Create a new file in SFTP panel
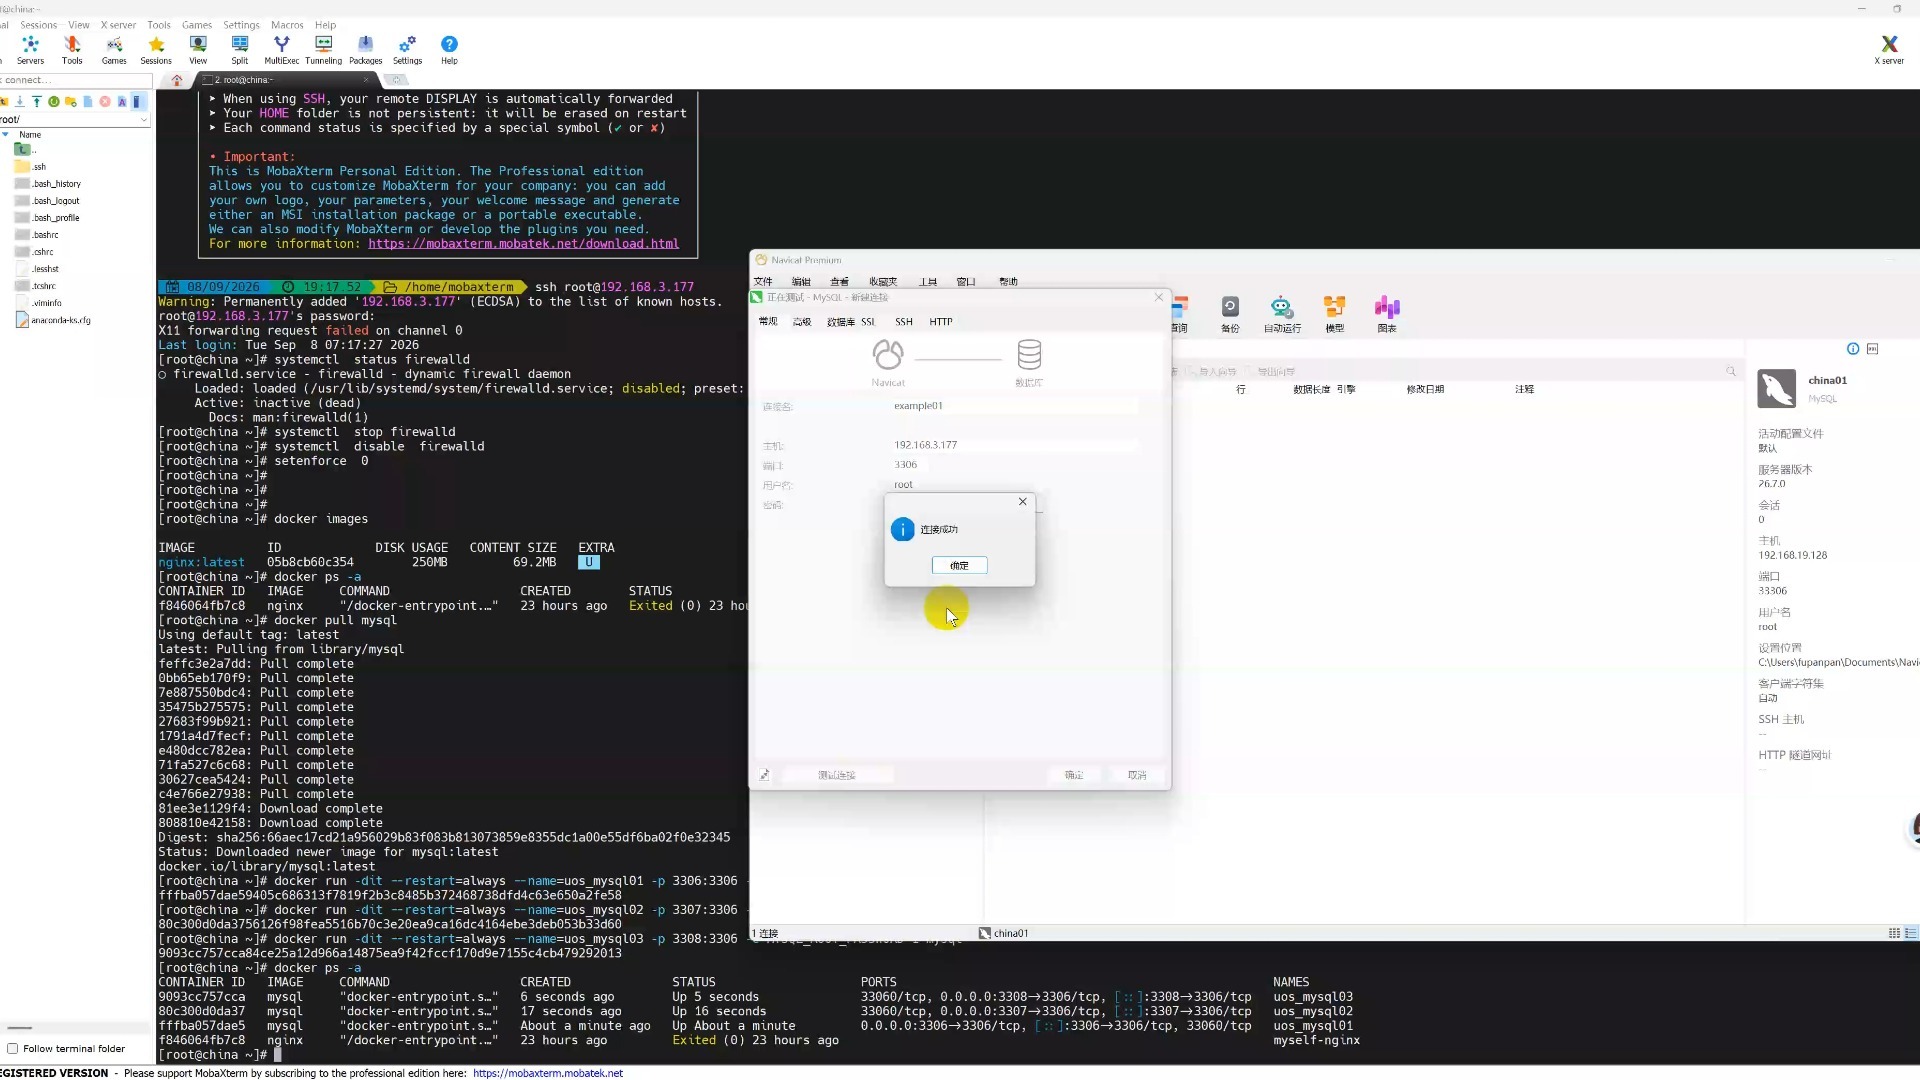 [x=88, y=102]
